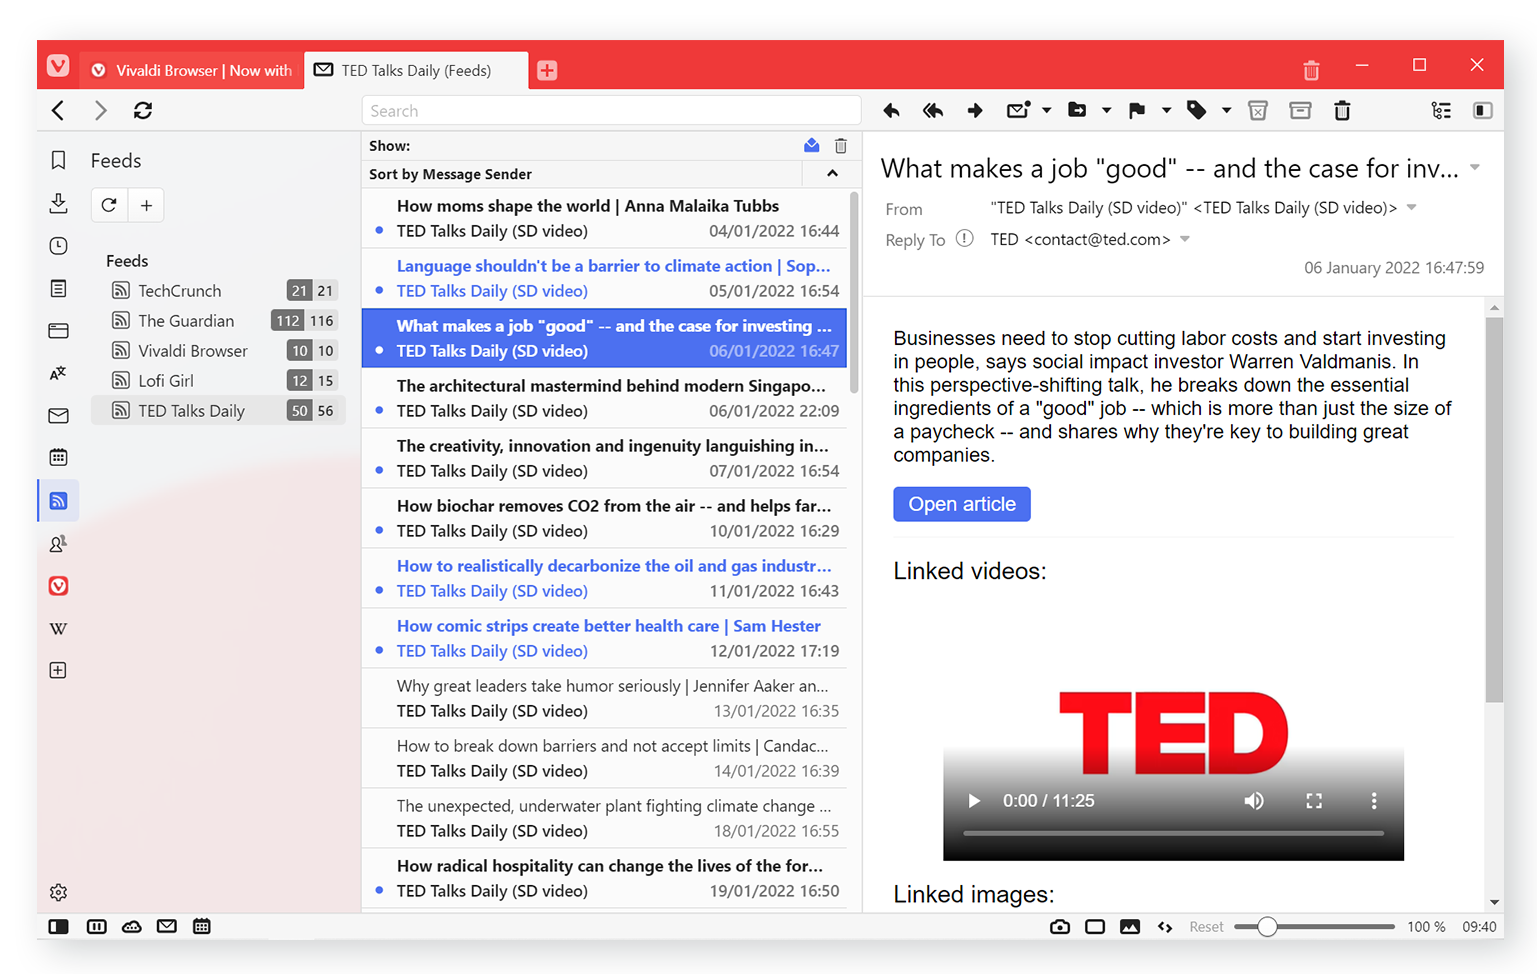Click the Capture page camera icon
1540x980 pixels.
pos(1060,927)
